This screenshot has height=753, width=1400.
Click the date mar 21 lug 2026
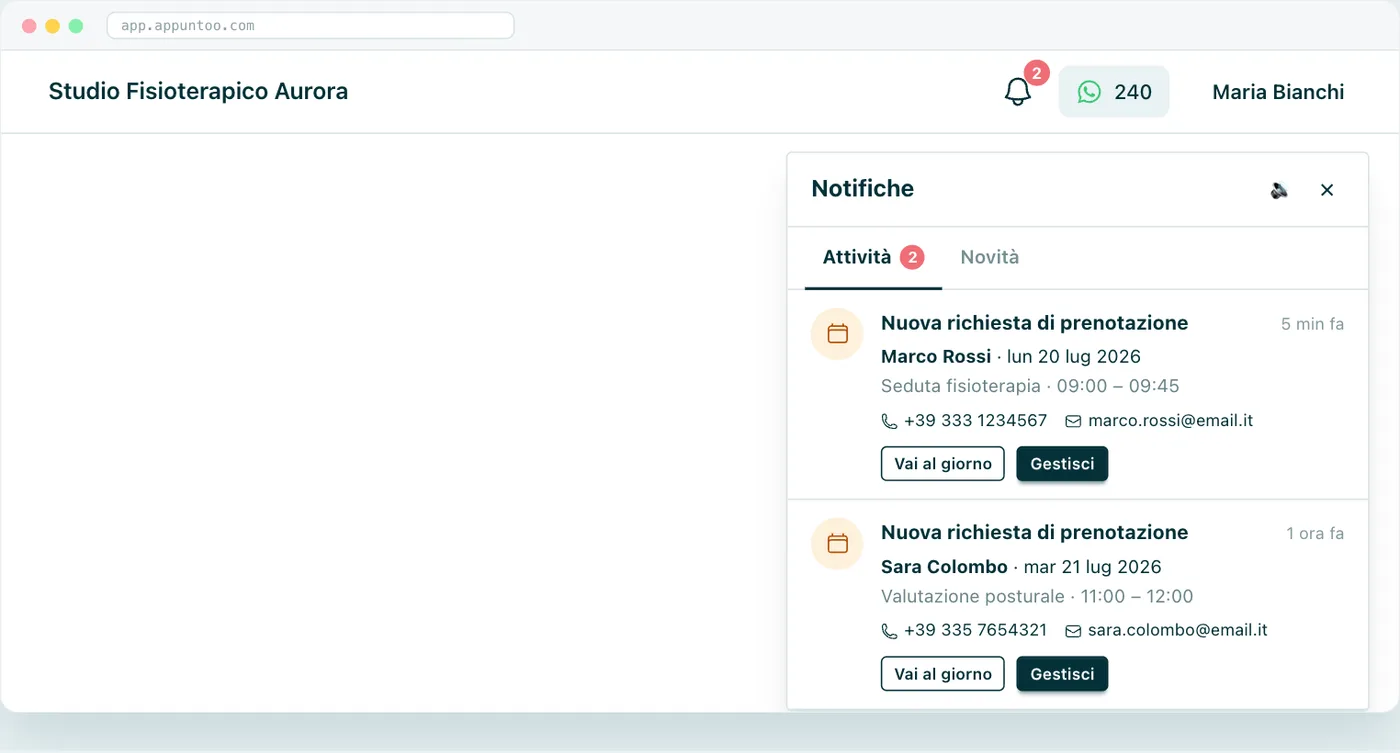pos(1093,567)
